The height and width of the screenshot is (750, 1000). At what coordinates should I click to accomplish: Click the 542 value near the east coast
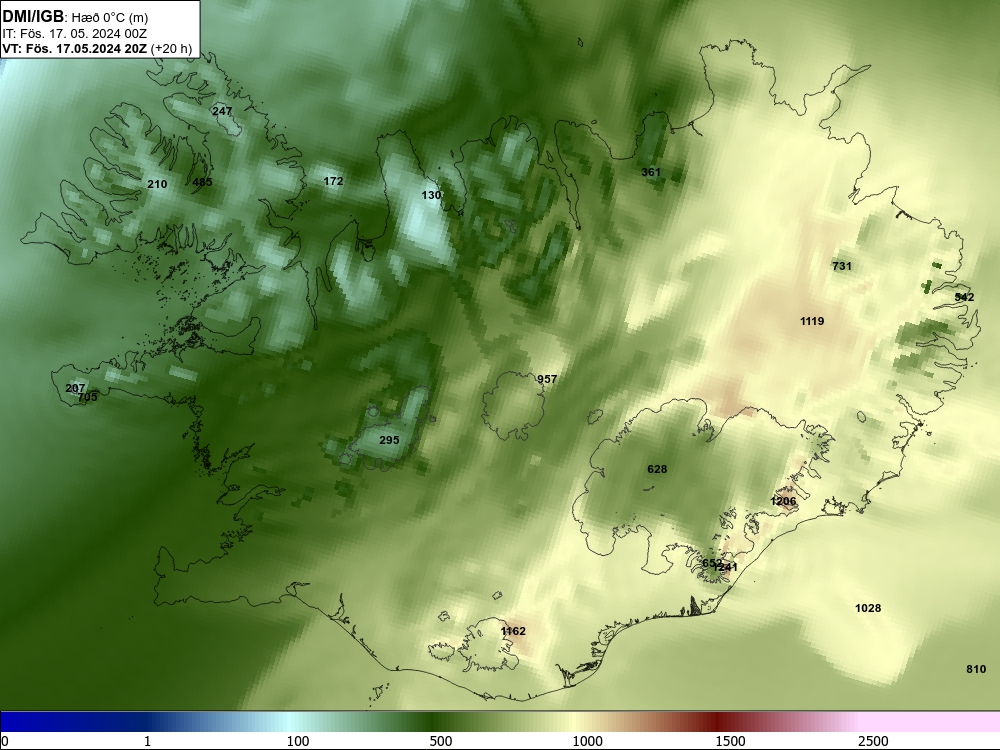point(964,297)
